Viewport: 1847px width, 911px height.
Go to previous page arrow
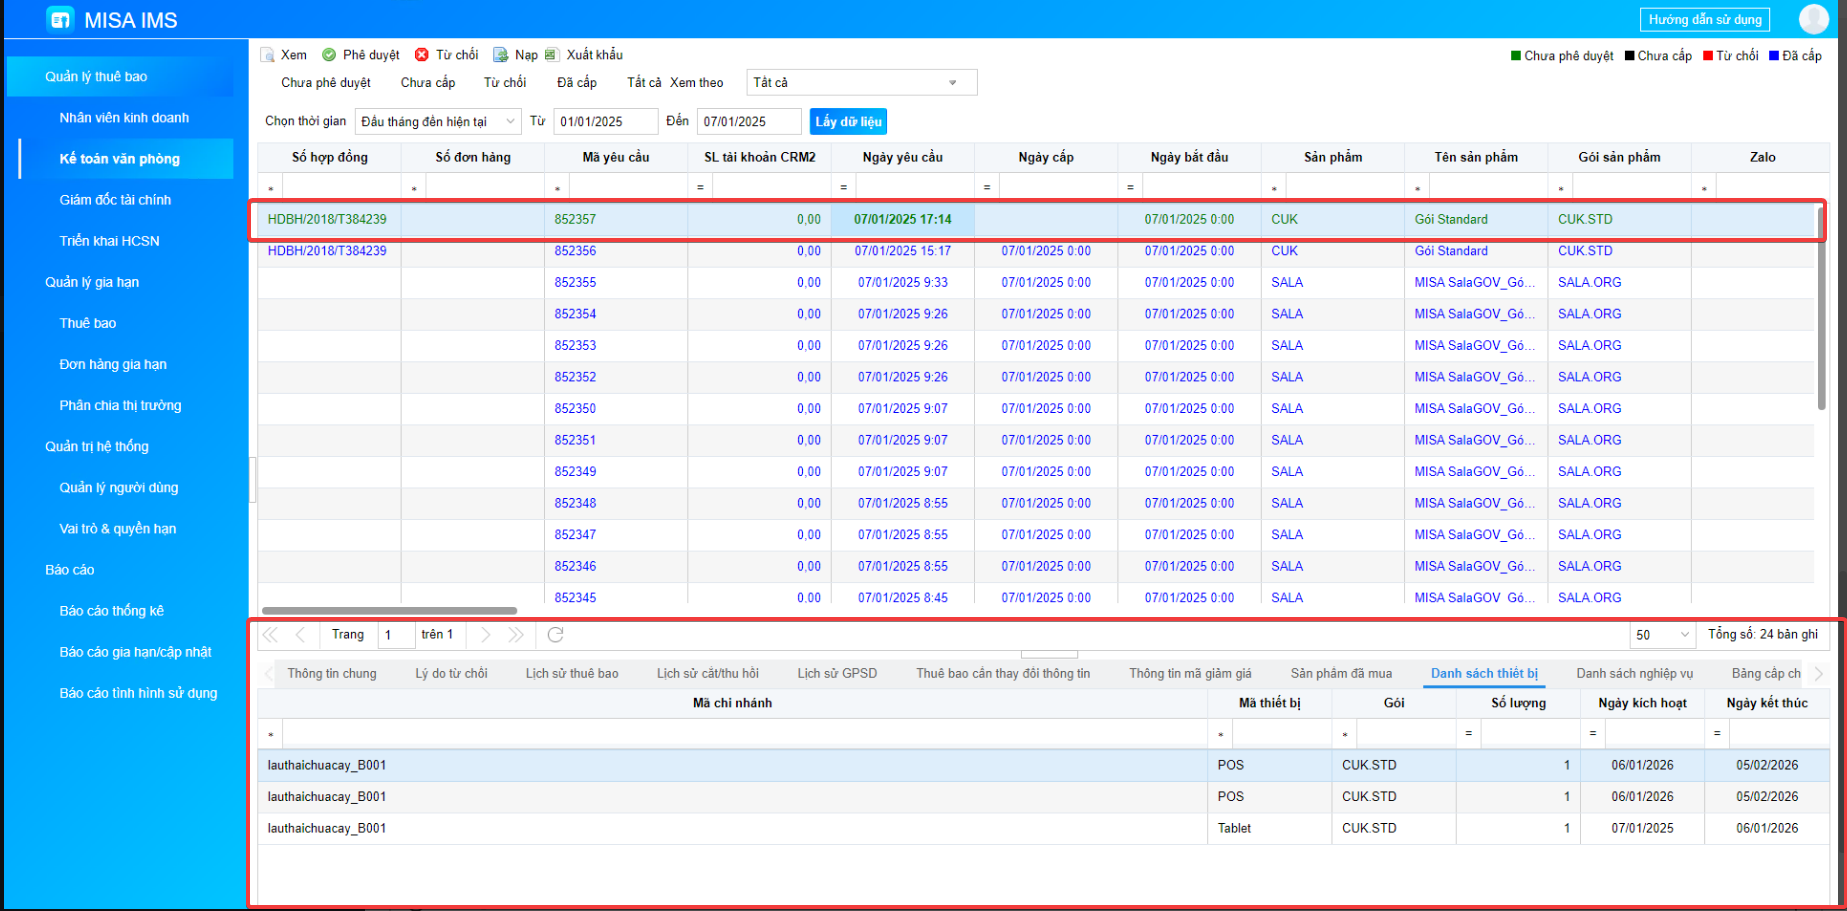click(300, 635)
